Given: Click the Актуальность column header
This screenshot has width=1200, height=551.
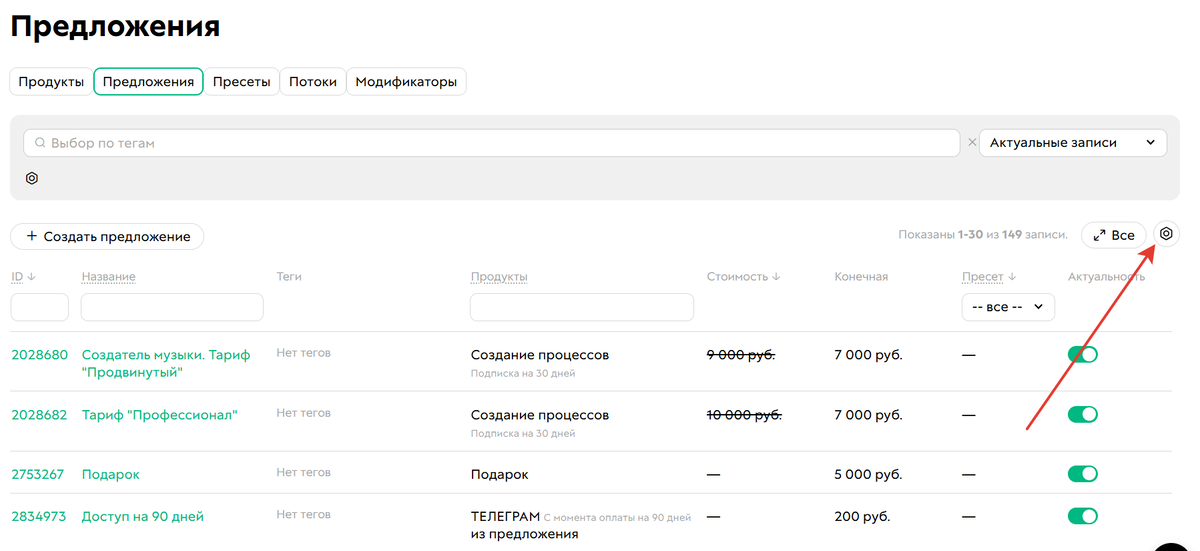Looking at the screenshot, I should 1106,277.
